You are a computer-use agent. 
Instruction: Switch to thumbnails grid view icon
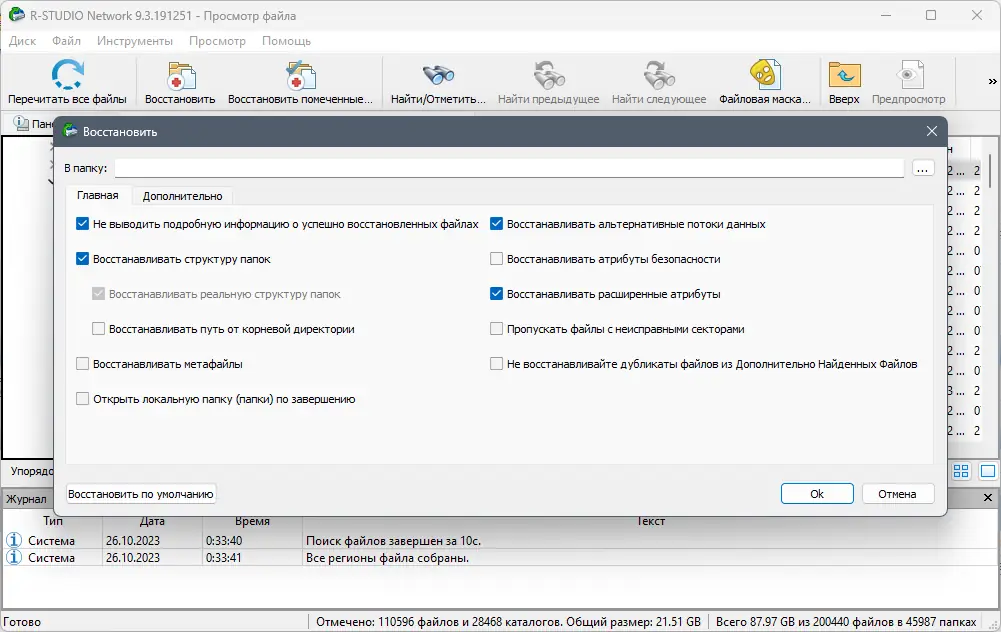(961, 471)
